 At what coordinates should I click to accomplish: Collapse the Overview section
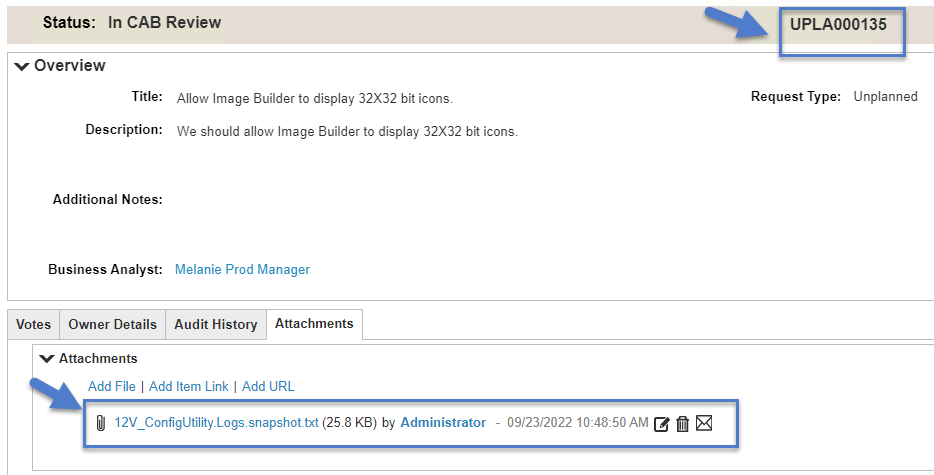22,66
